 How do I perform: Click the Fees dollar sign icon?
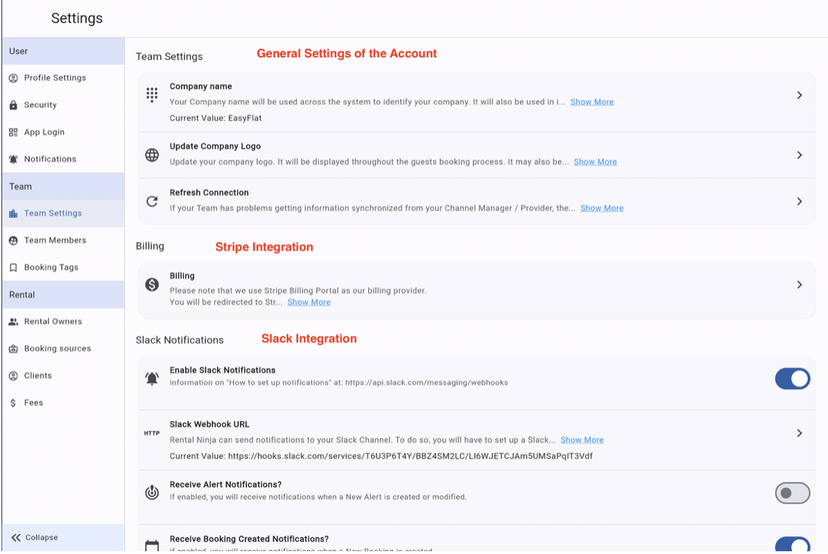point(14,403)
